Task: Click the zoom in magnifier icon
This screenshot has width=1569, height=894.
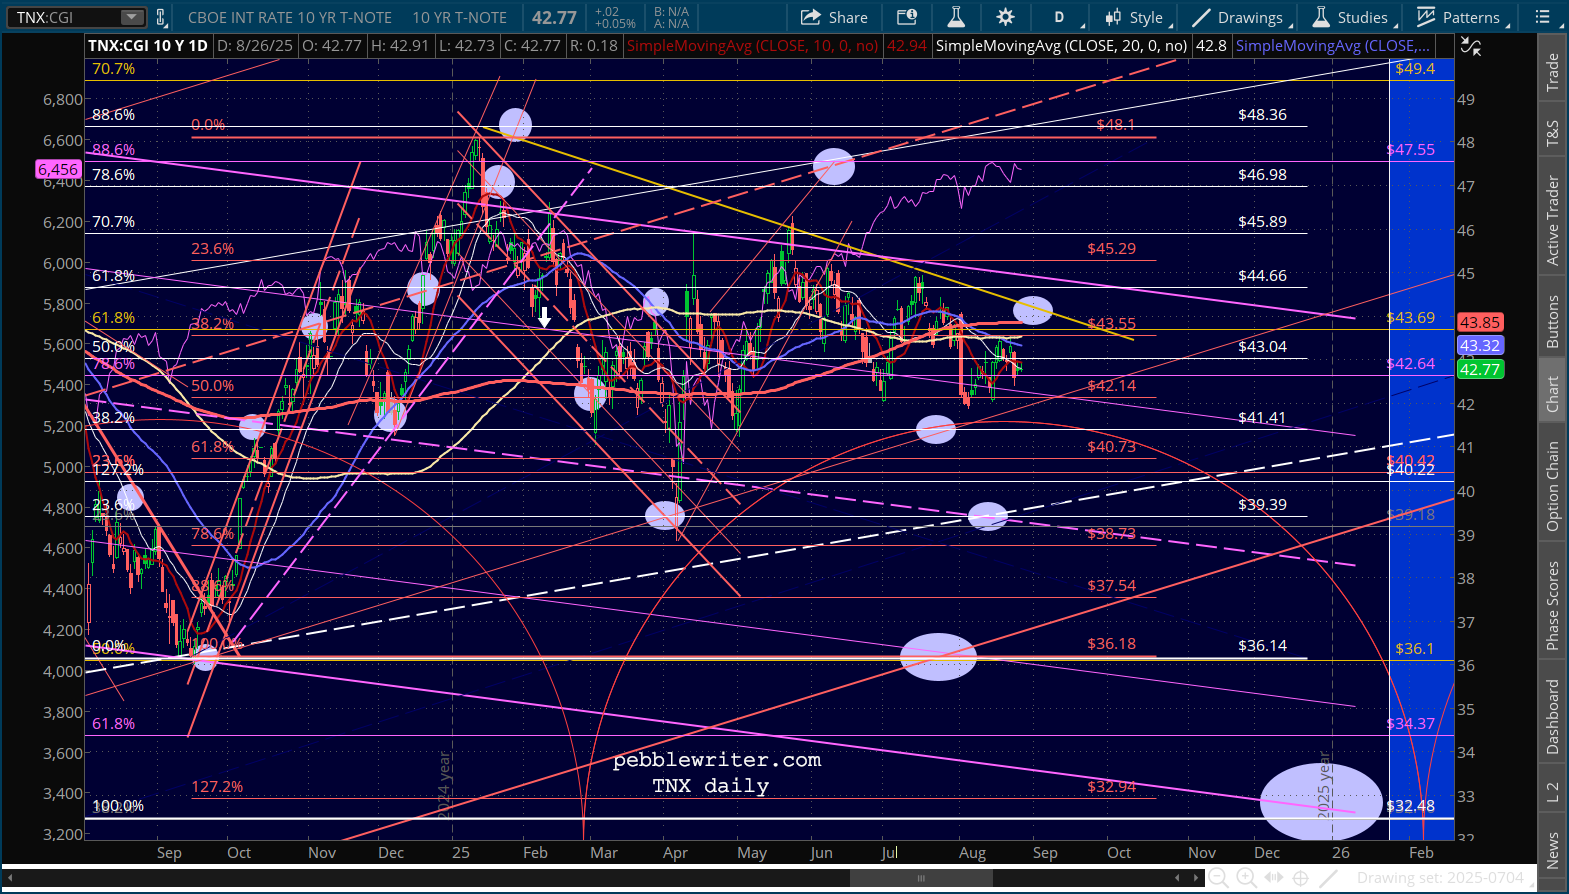Action: tap(1246, 878)
